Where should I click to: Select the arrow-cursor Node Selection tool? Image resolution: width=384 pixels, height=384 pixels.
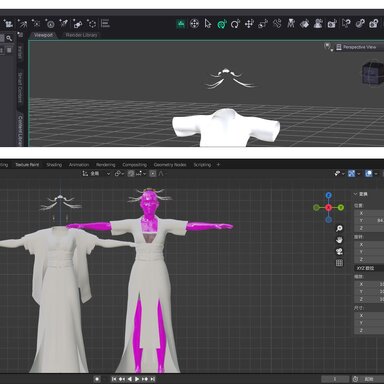coord(208,24)
